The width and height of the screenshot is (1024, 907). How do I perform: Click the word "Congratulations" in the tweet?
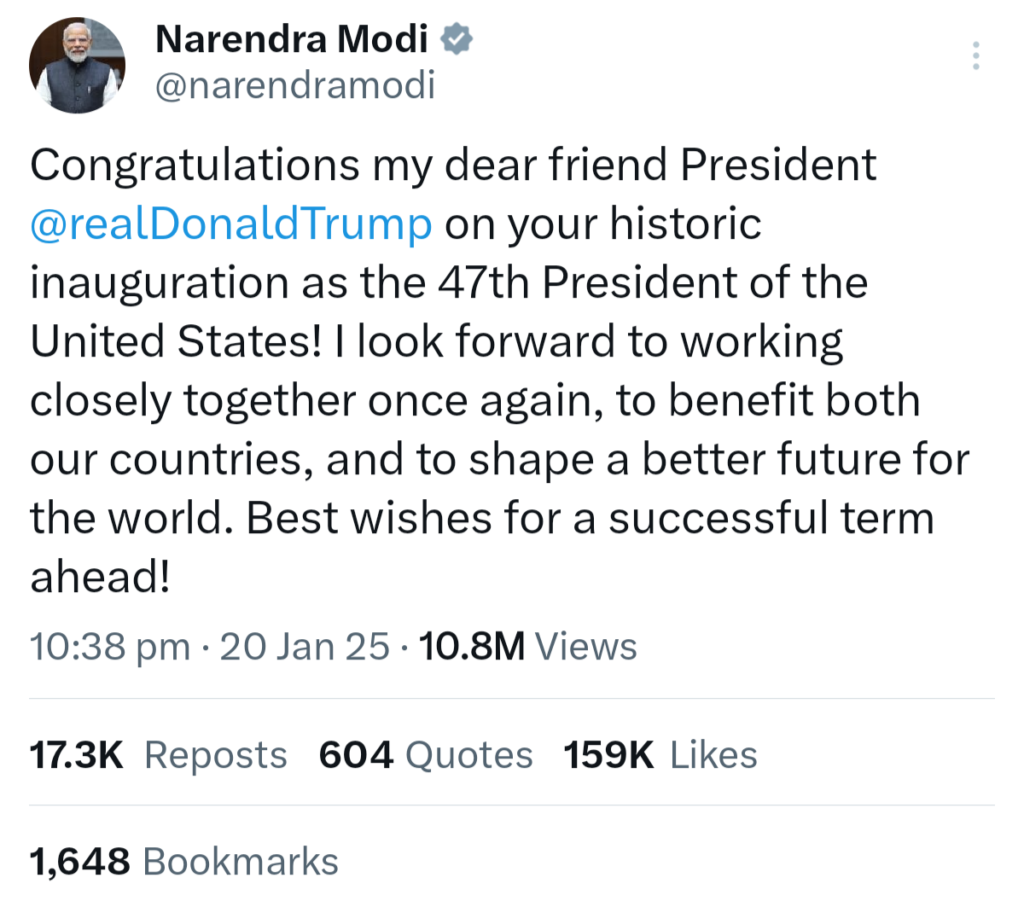click(195, 165)
